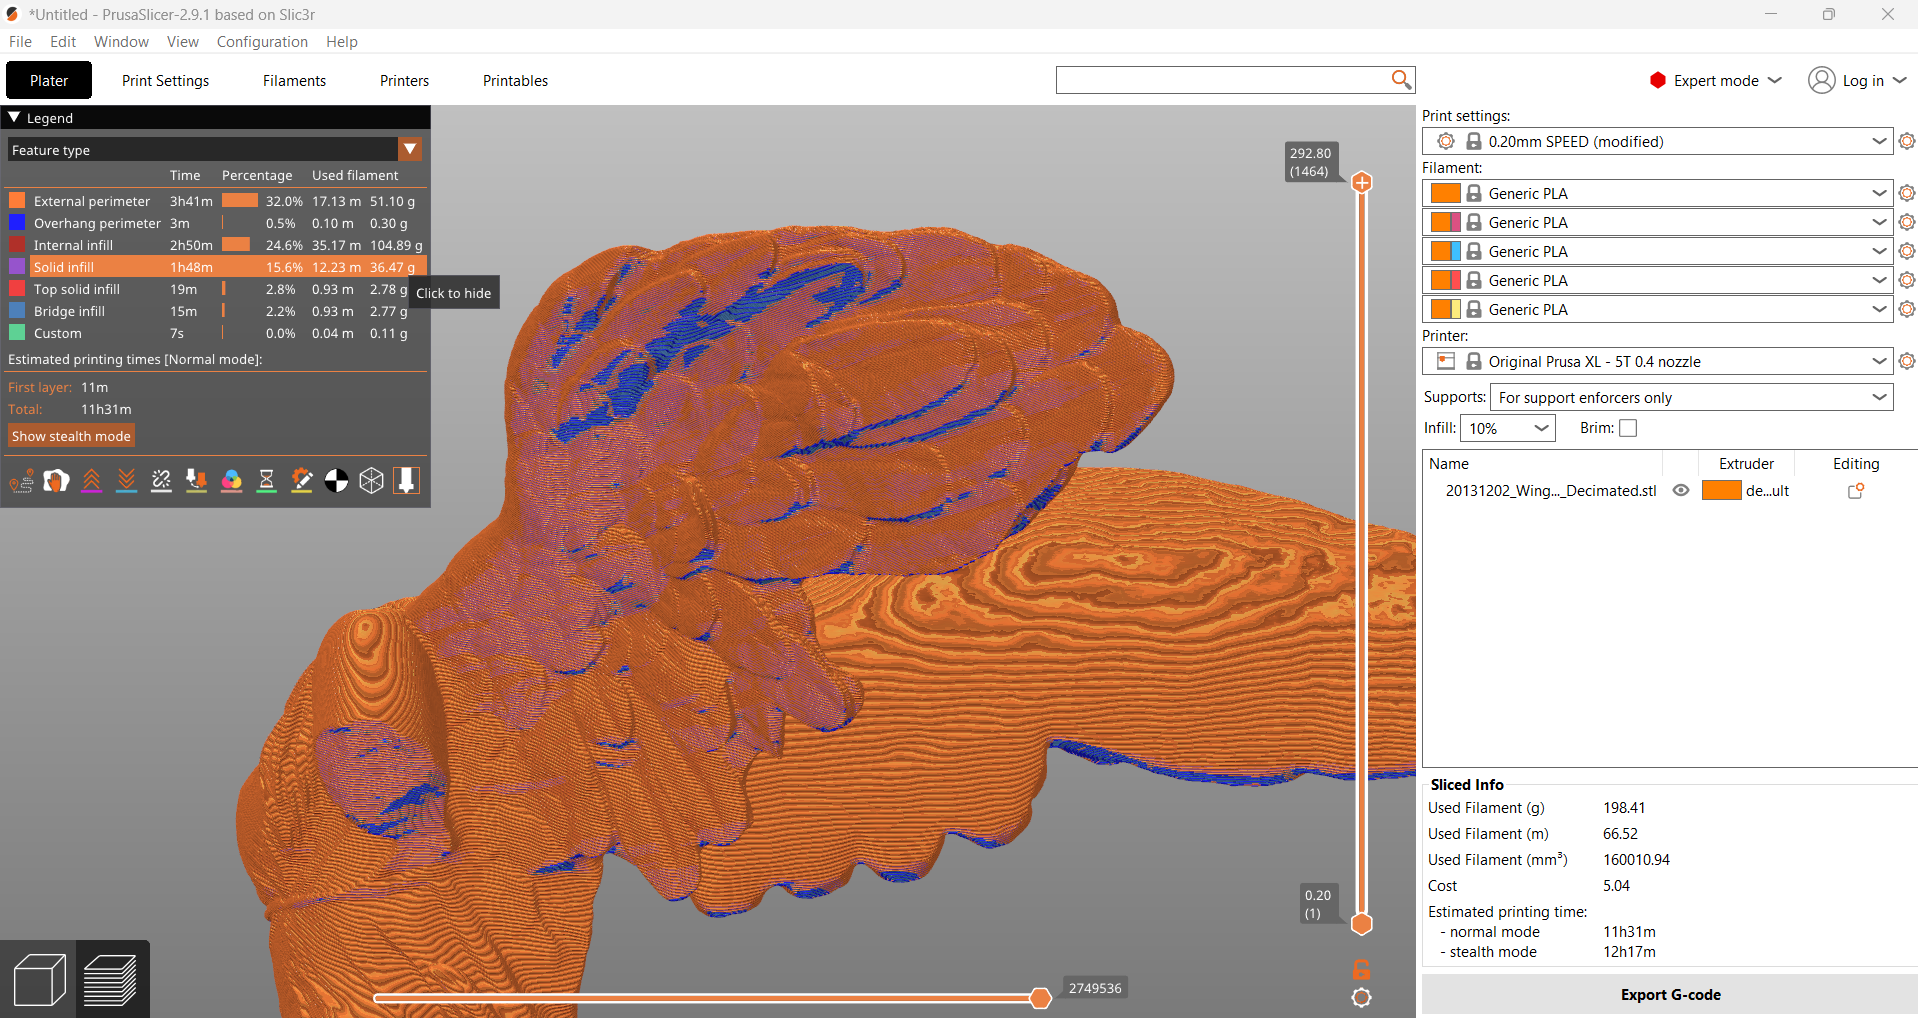Toggle pauses hourglass icon
1918x1018 pixels.
coord(267,481)
